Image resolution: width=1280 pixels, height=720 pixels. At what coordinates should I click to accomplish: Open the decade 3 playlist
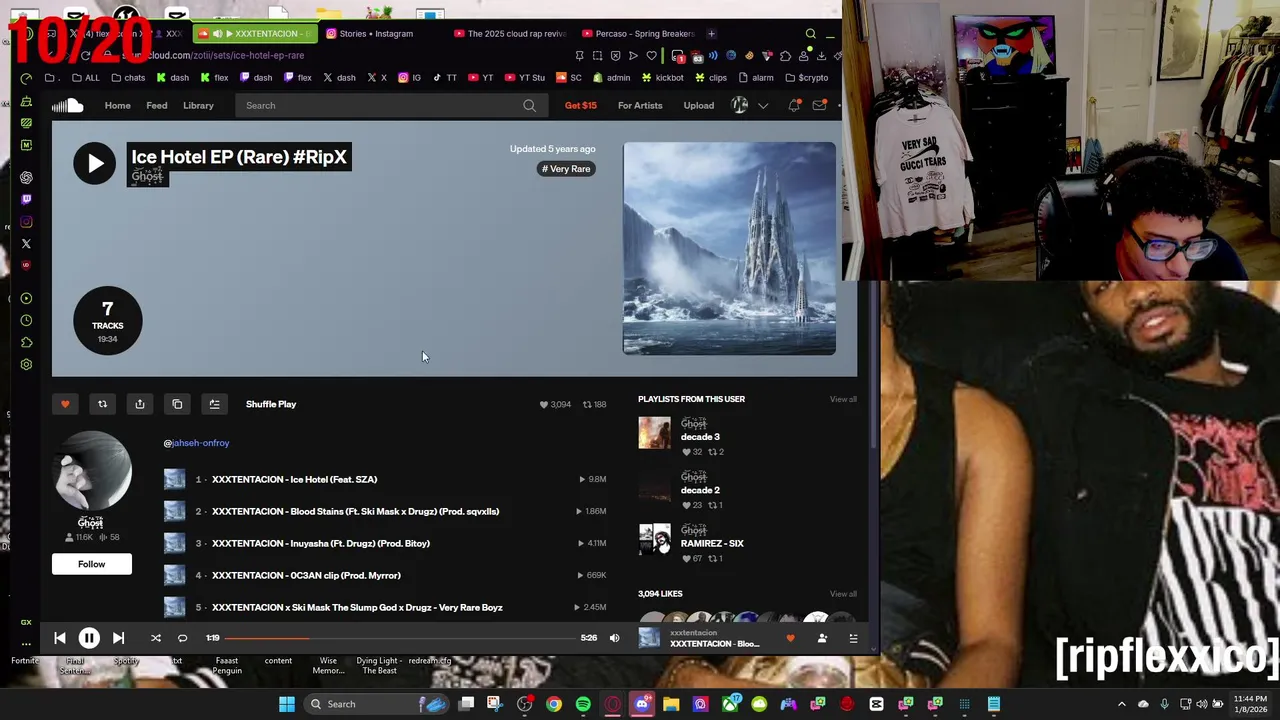pyautogui.click(x=700, y=437)
